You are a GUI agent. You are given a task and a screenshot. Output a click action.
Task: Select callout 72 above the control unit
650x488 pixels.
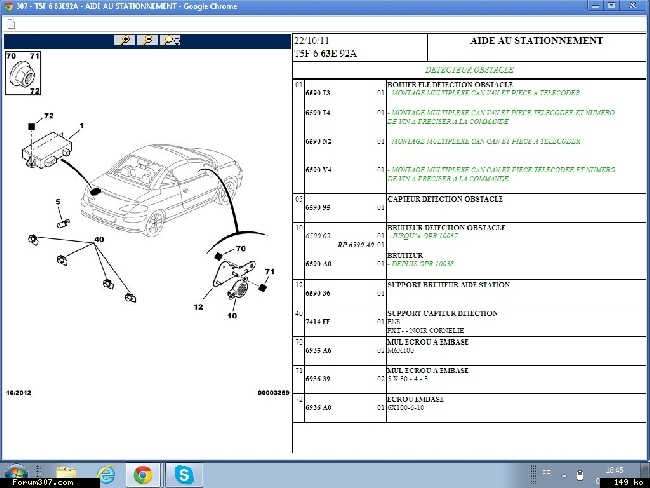click(x=49, y=116)
